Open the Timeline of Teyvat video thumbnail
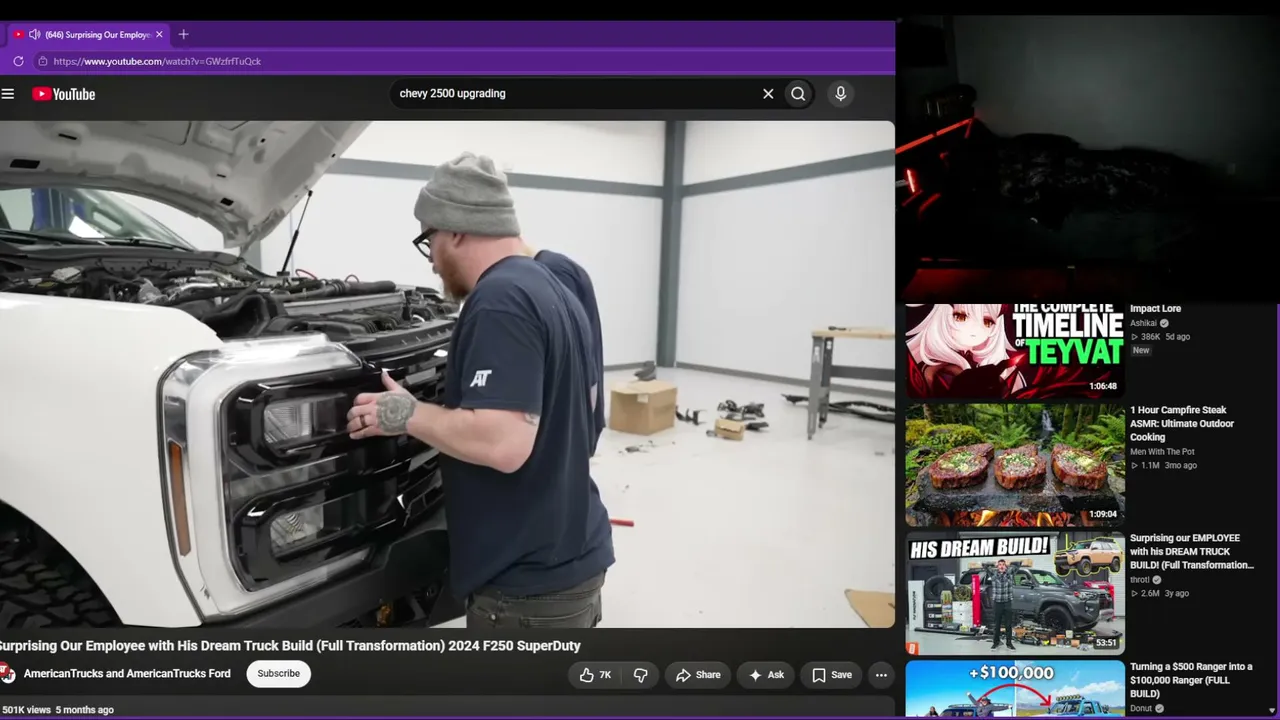This screenshot has height=720, width=1280. point(1015,350)
